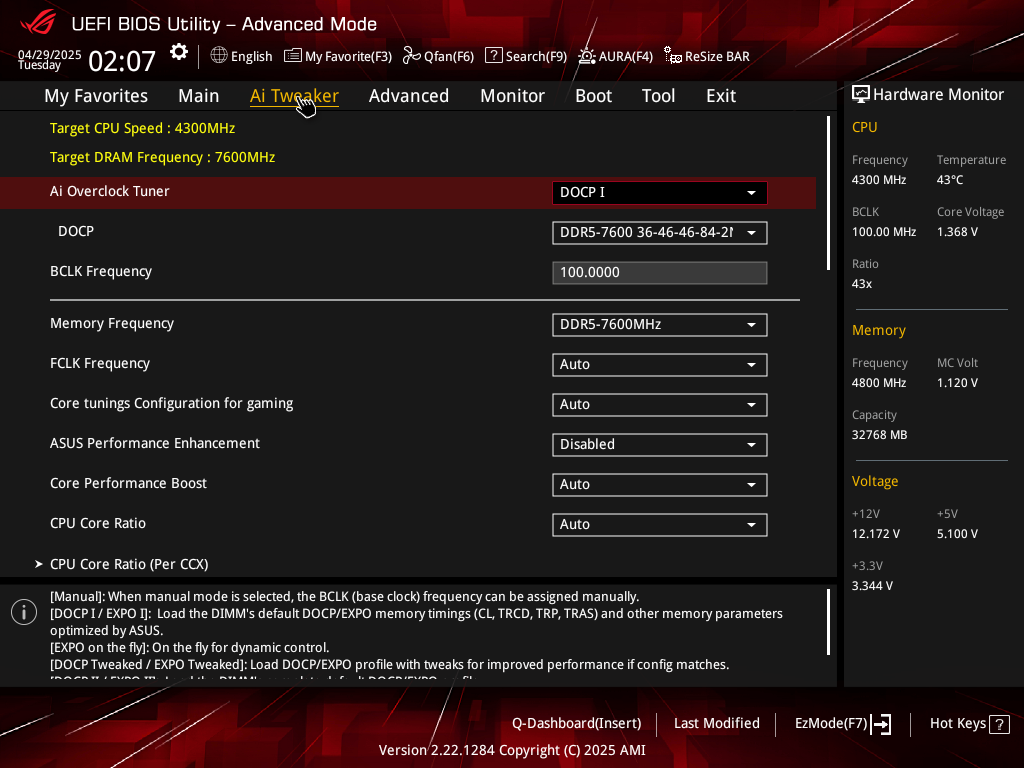
Task: Click the EzMode exit arrow icon
Action: pos(881,724)
